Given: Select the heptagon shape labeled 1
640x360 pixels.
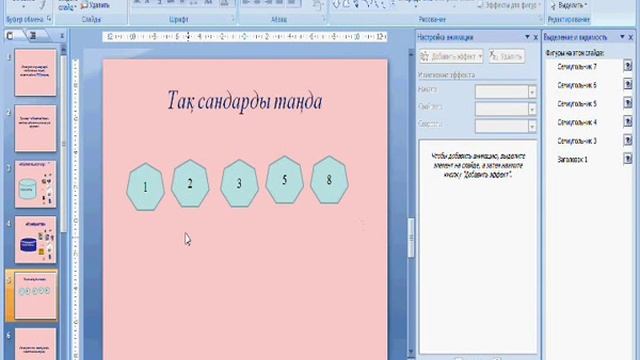Looking at the screenshot, I should tap(146, 187).
